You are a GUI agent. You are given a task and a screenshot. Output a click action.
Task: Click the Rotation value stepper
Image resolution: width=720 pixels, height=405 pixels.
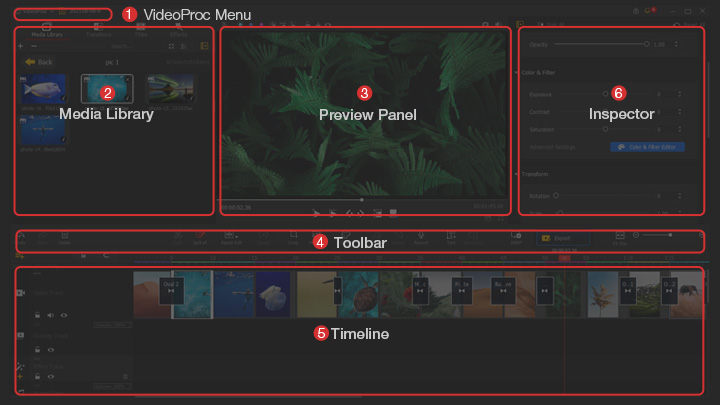pos(680,196)
